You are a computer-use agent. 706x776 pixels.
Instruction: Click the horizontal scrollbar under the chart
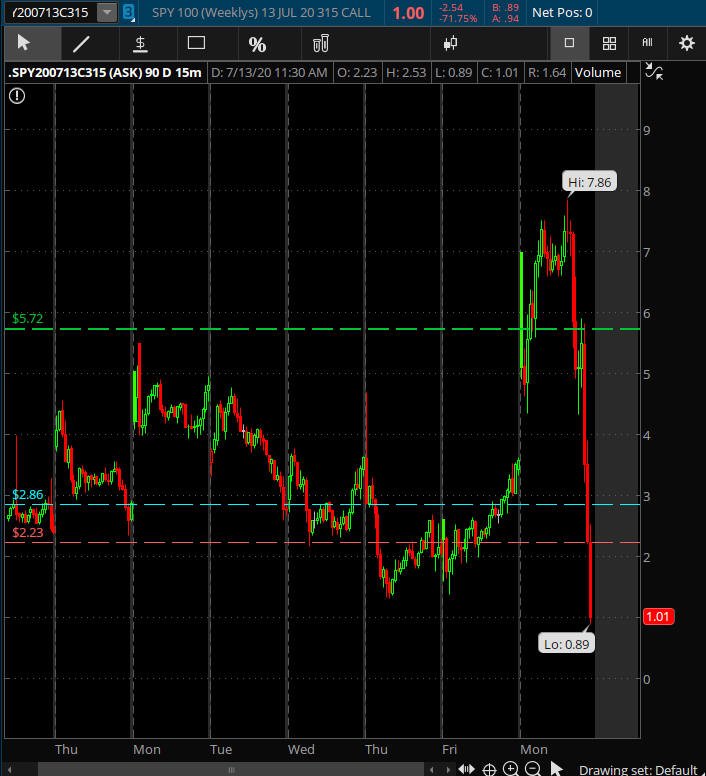[230, 769]
